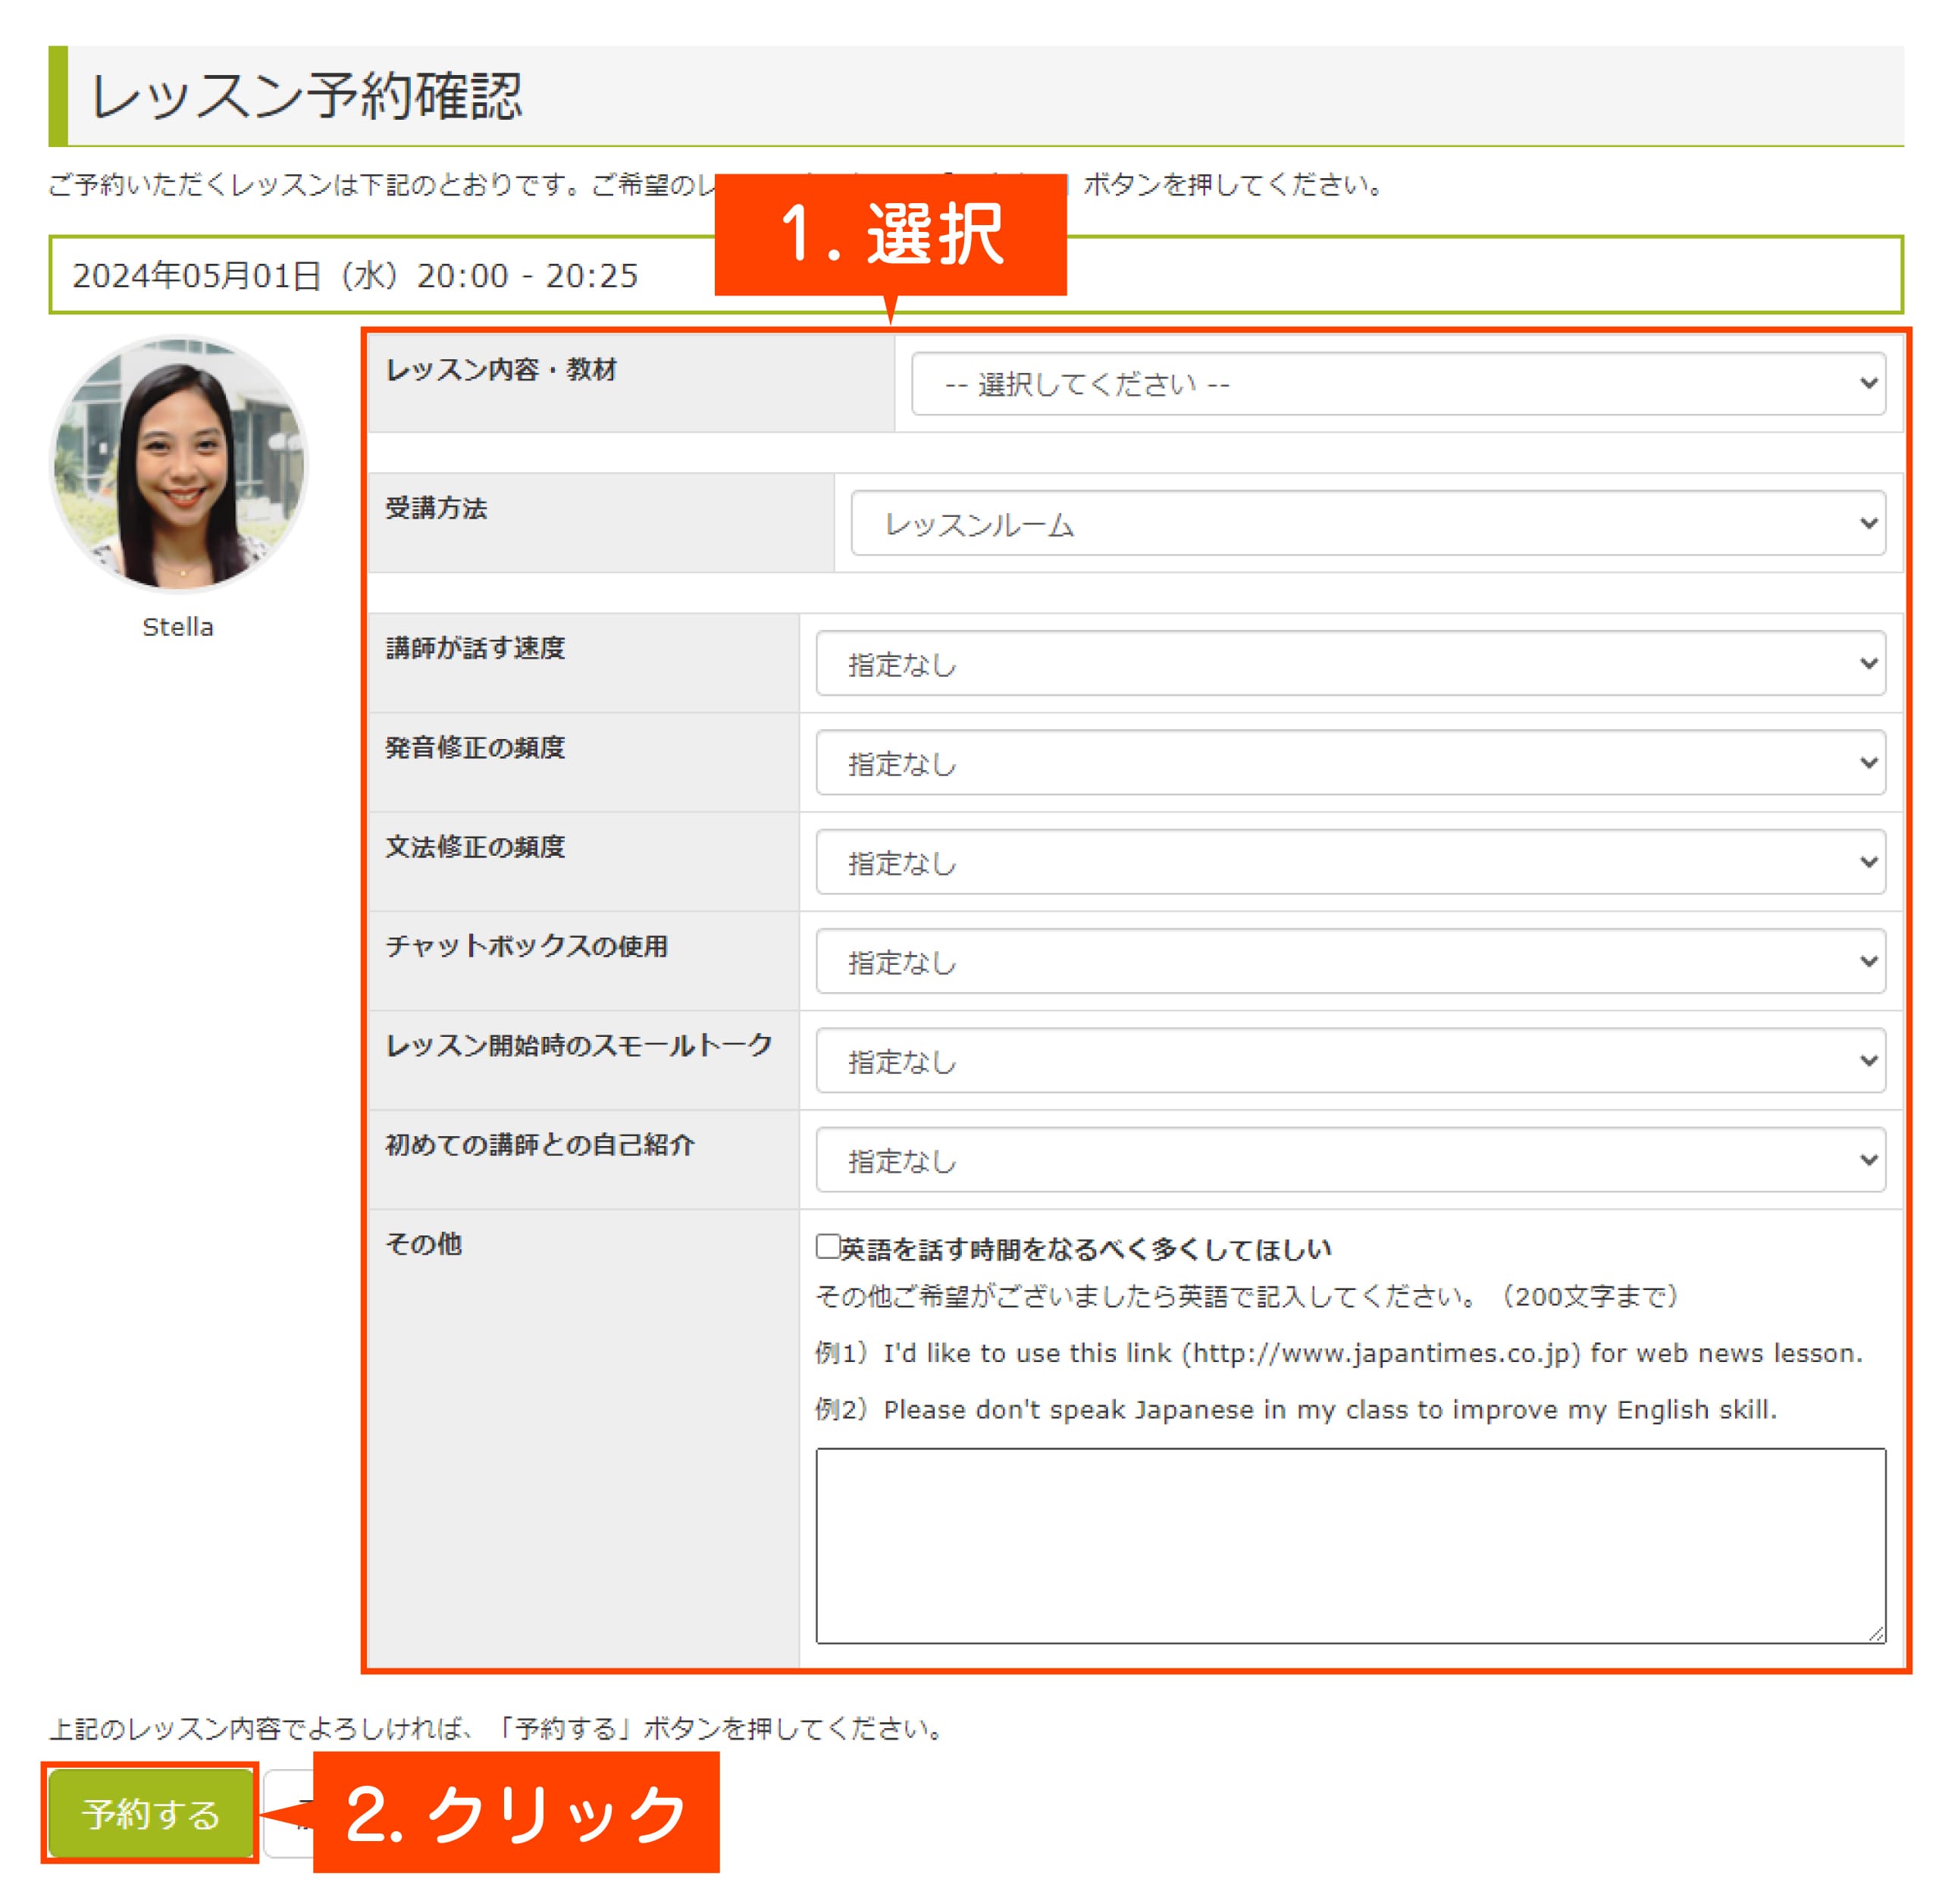Viewport: 1936px width, 1904px height.
Task: Click the Stella teacher name label
Action: 178,627
